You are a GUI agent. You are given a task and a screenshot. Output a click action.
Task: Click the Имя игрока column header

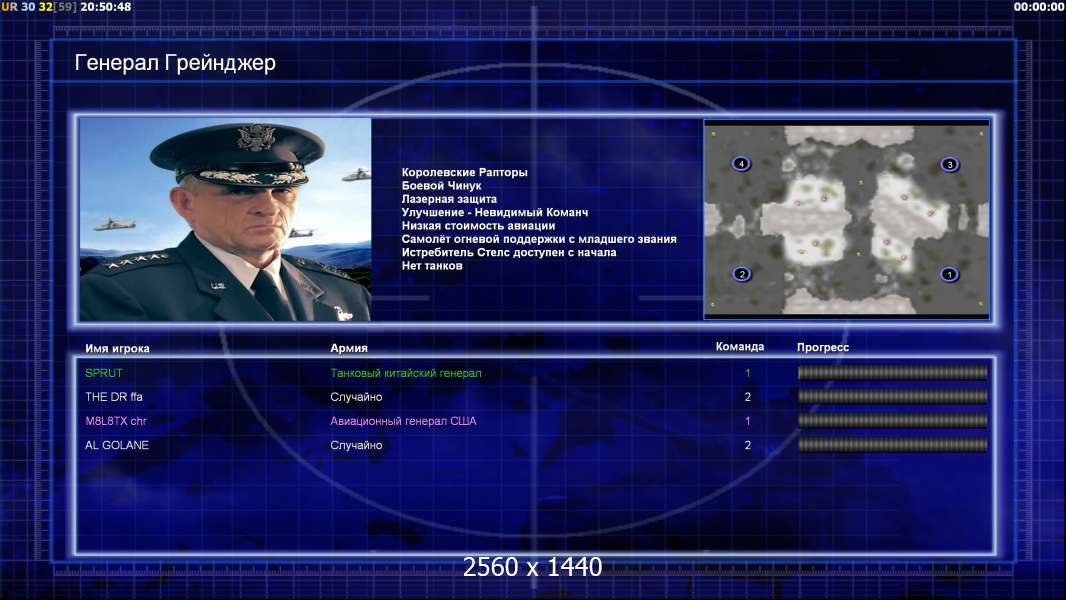[117, 349]
